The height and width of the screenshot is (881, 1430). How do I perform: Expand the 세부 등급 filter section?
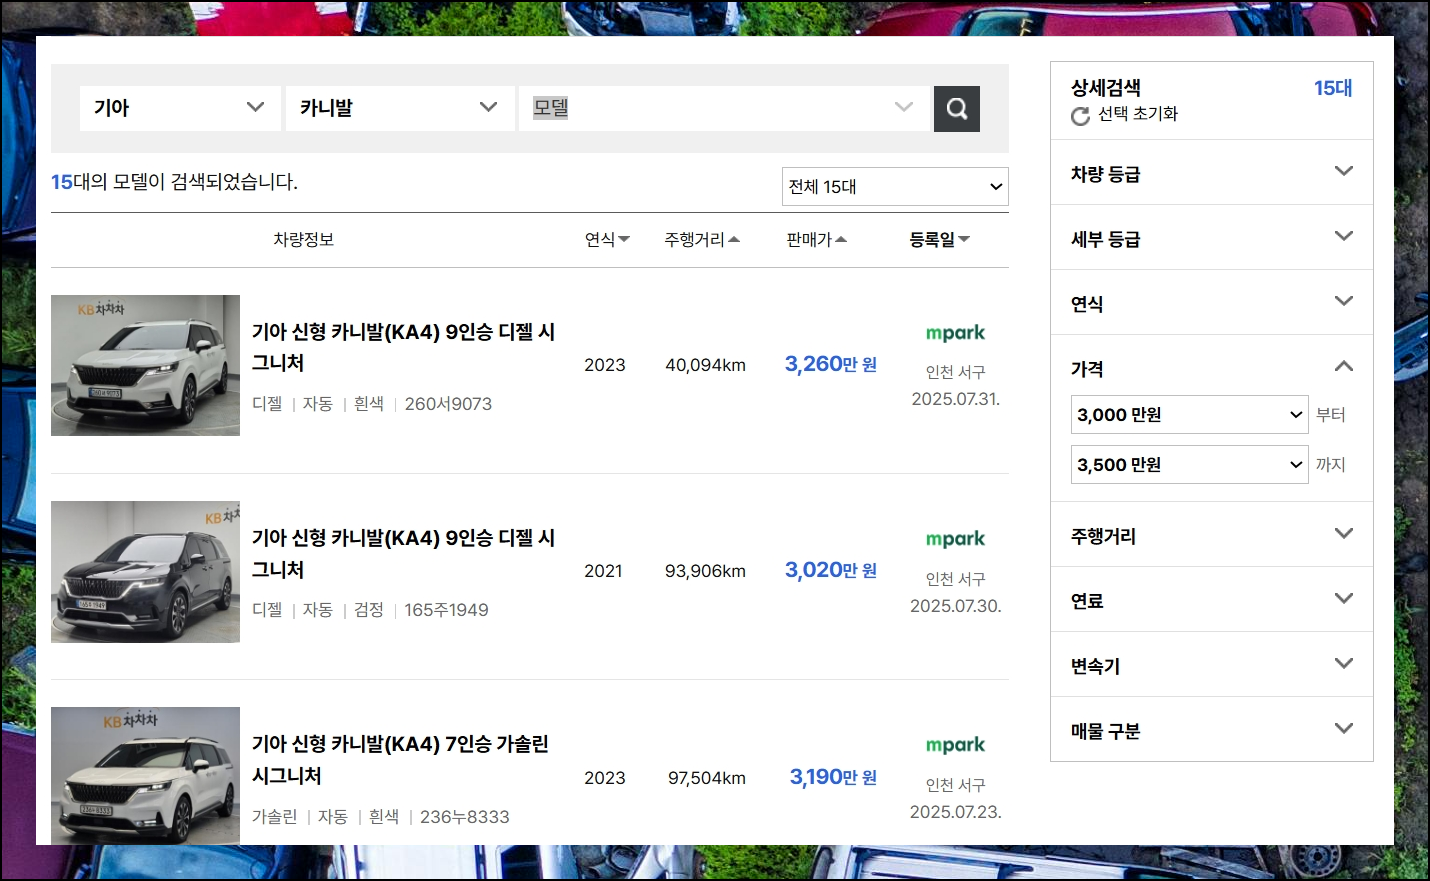(x=1211, y=238)
